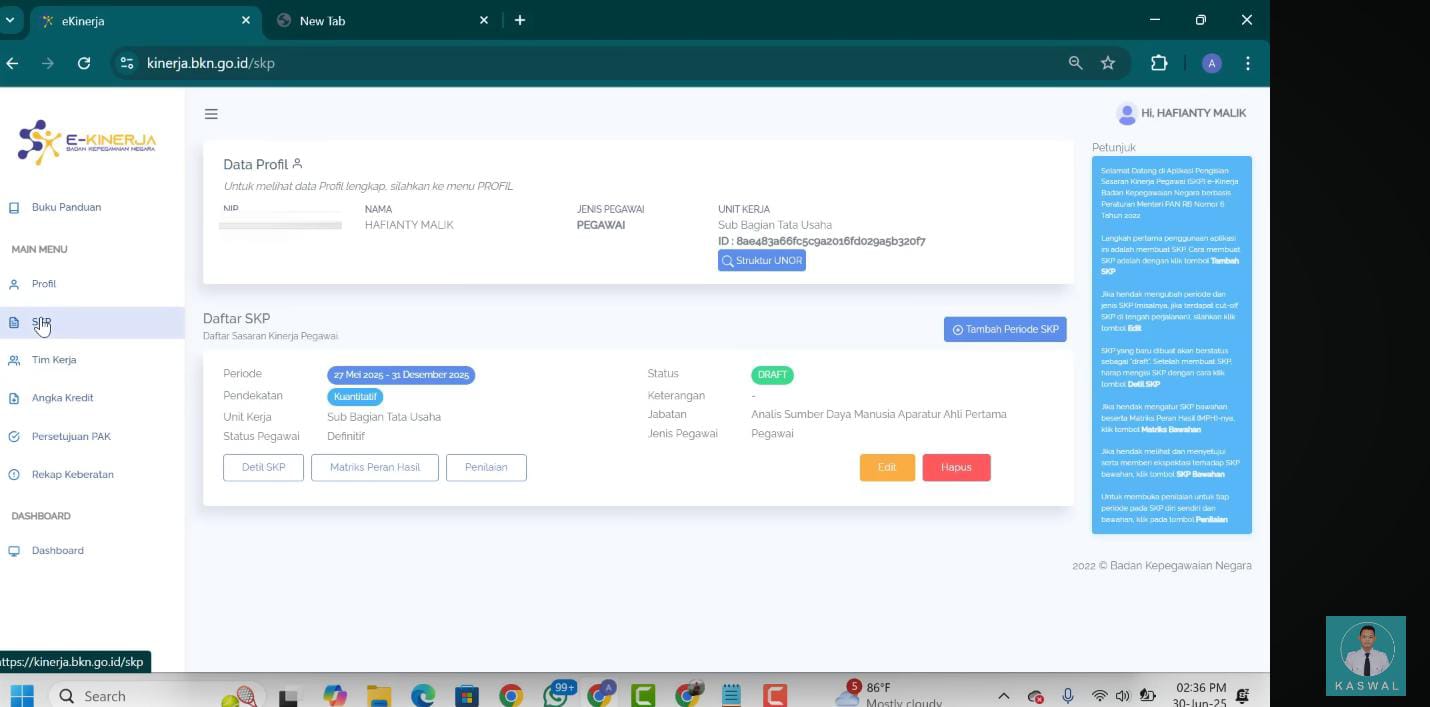Open Microsoft Edge from taskbar
1430x707 pixels.
pos(423,696)
